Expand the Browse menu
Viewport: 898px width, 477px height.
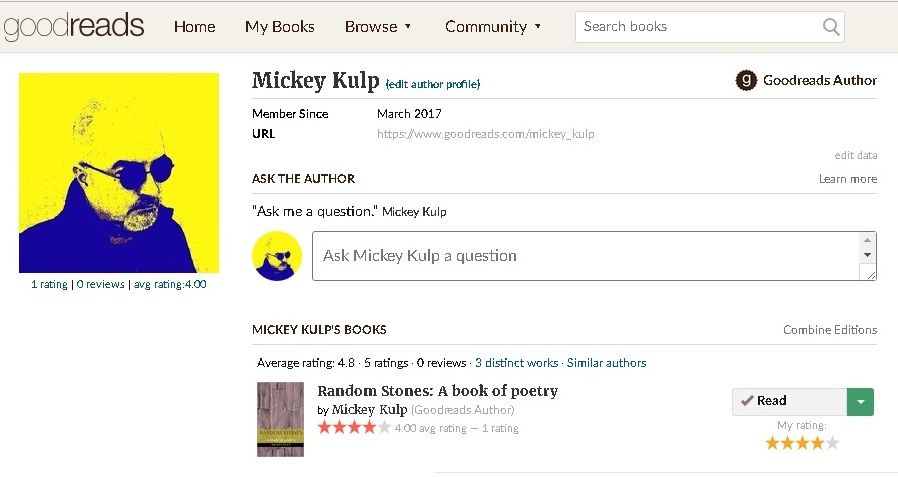(378, 27)
